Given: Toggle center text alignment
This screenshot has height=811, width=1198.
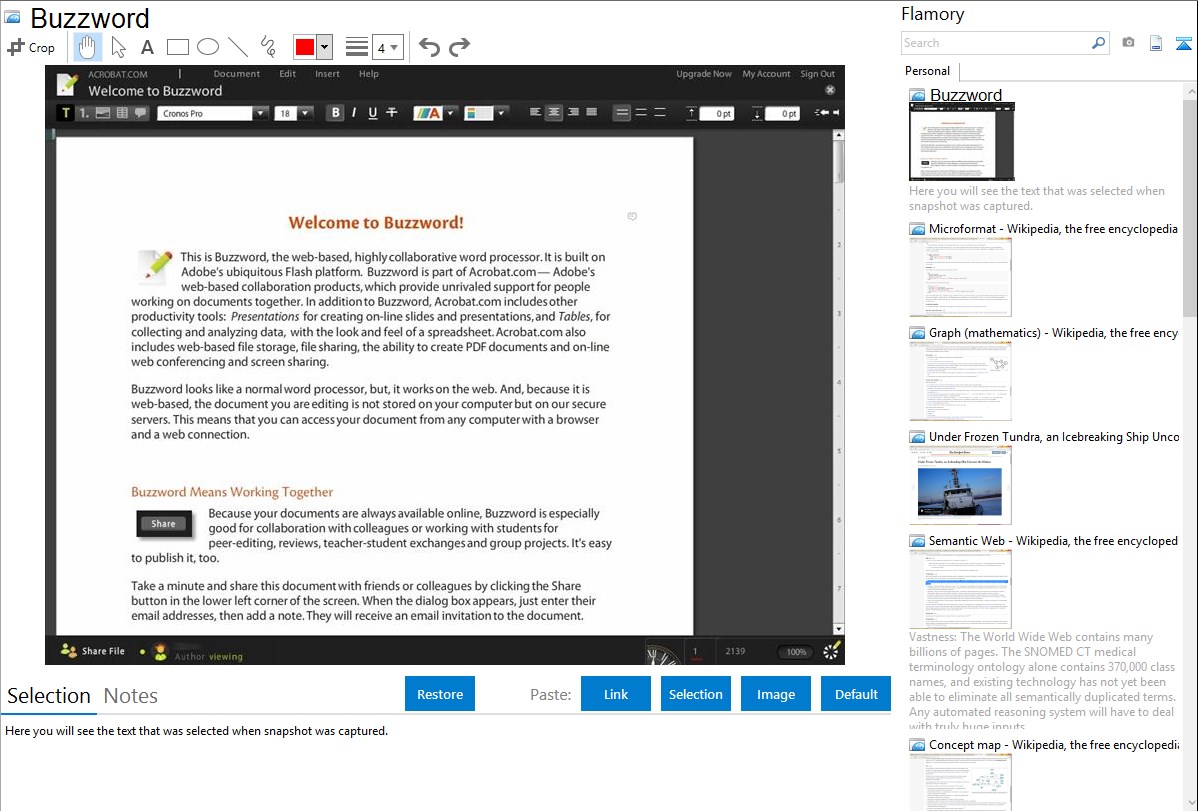Looking at the screenshot, I should [554, 112].
